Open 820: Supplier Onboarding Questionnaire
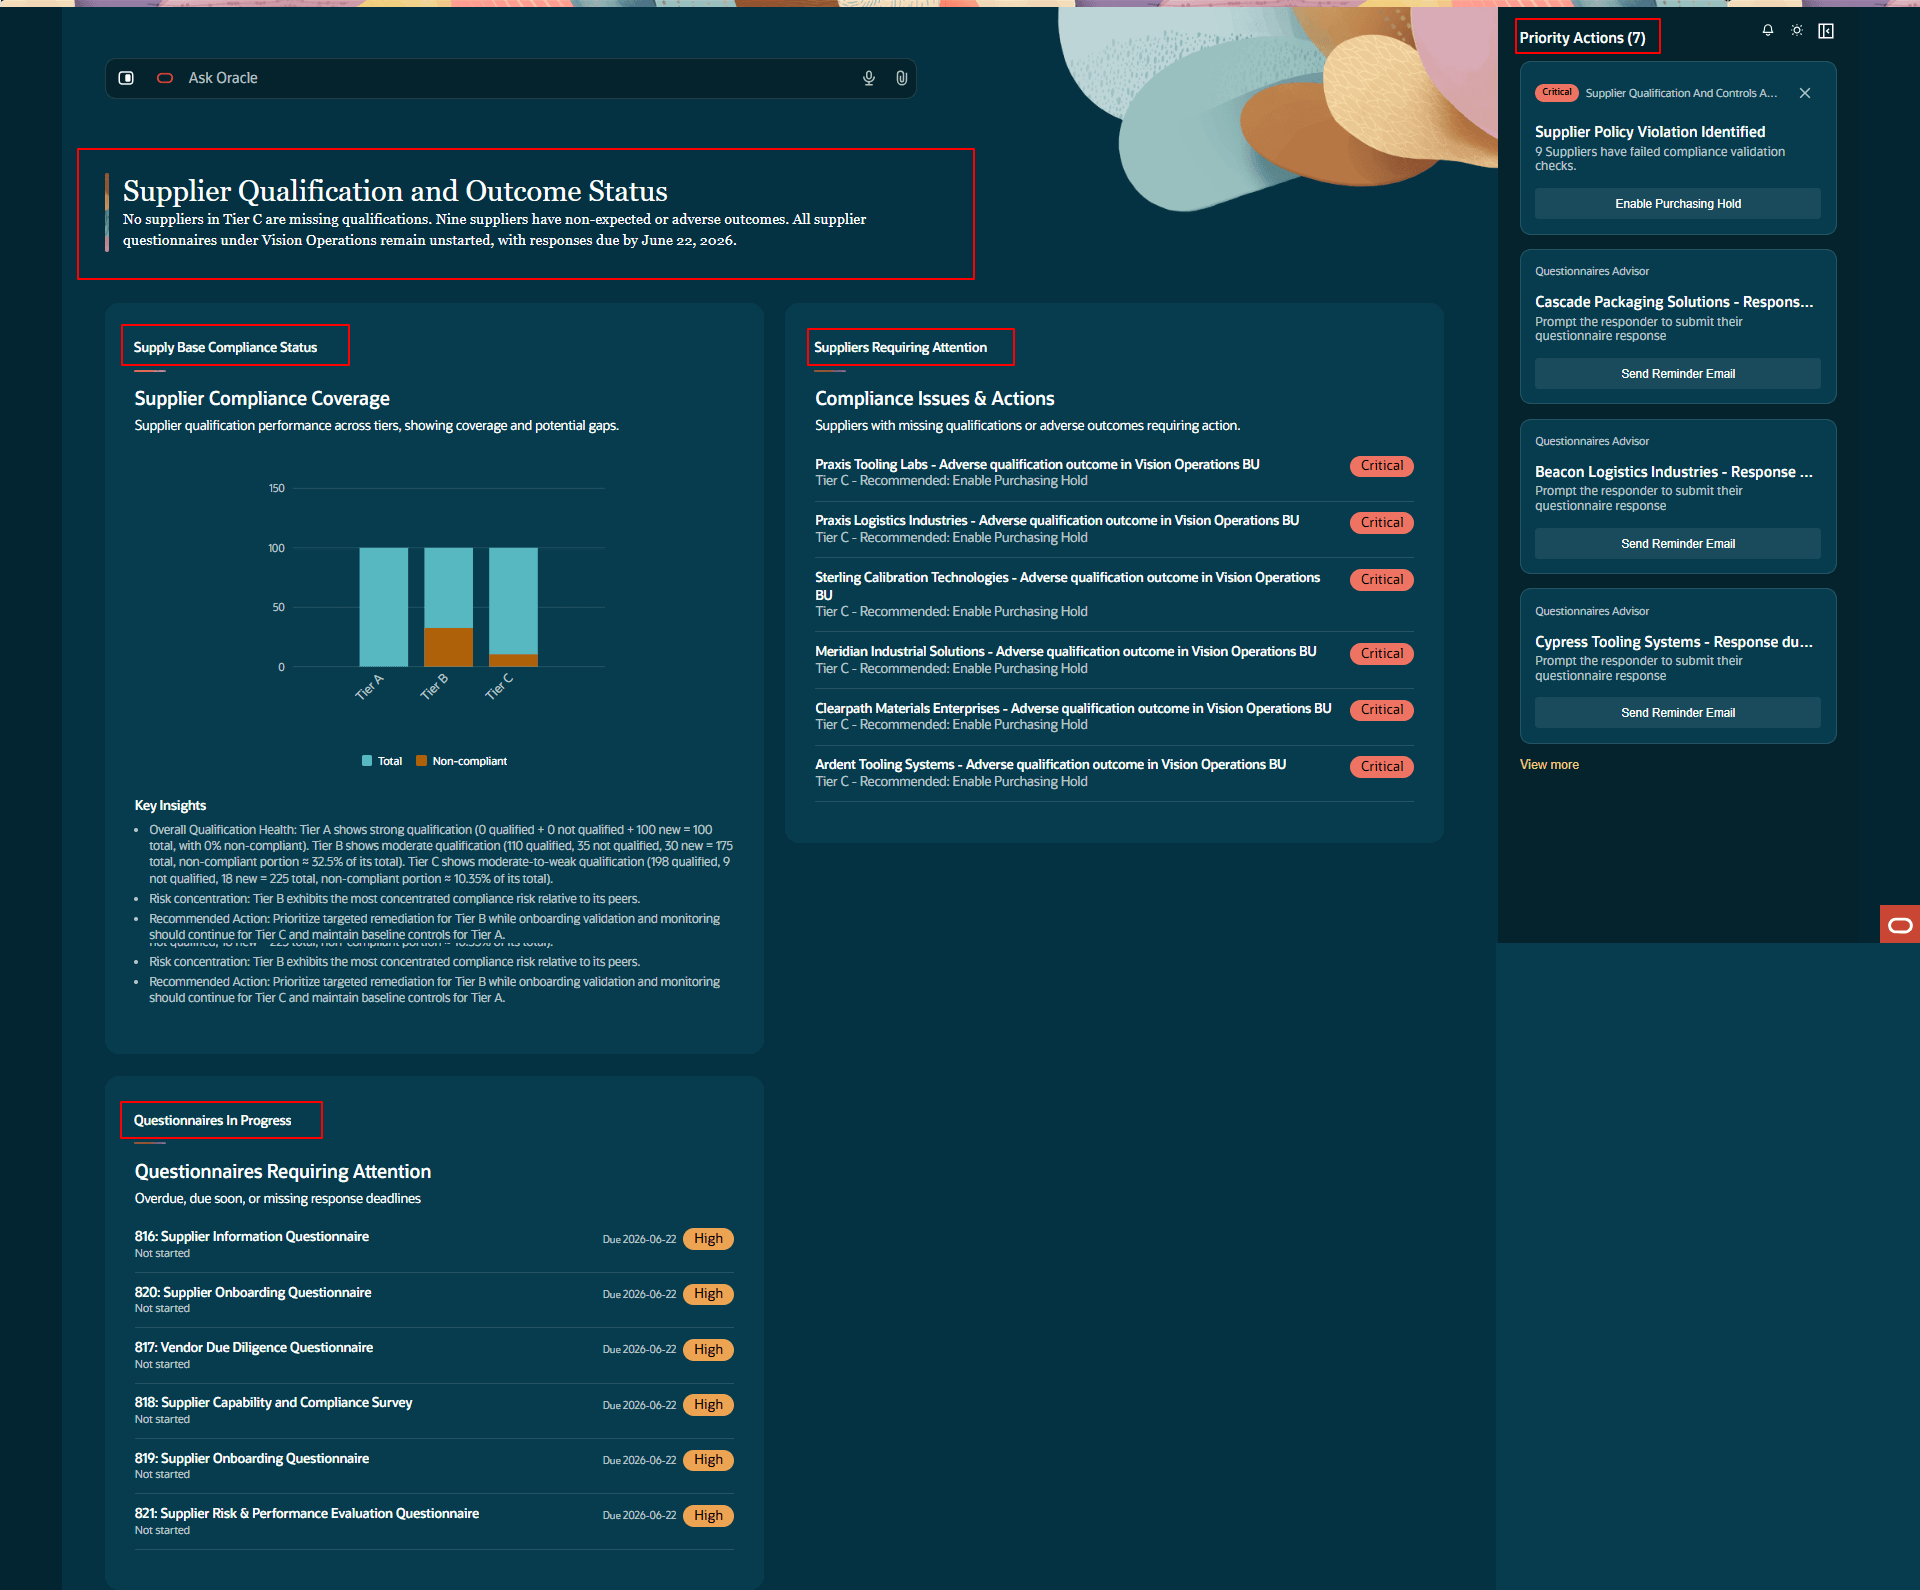This screenshot has height=1590, width=1920. coord(434,1300)
